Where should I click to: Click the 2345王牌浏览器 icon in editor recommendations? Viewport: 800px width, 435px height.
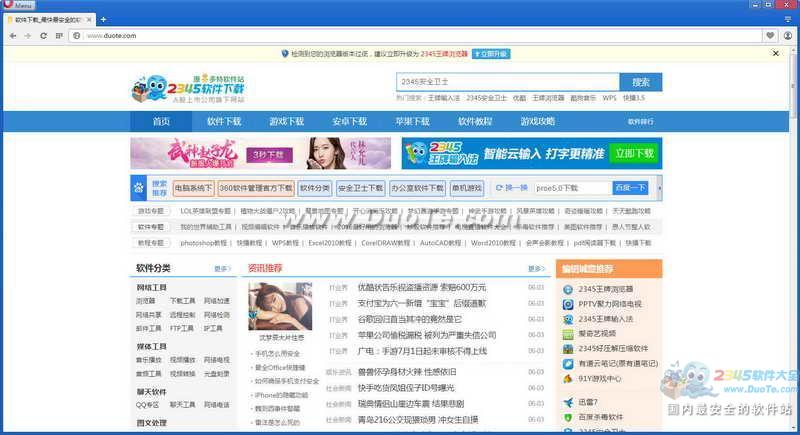coord(568,289)
